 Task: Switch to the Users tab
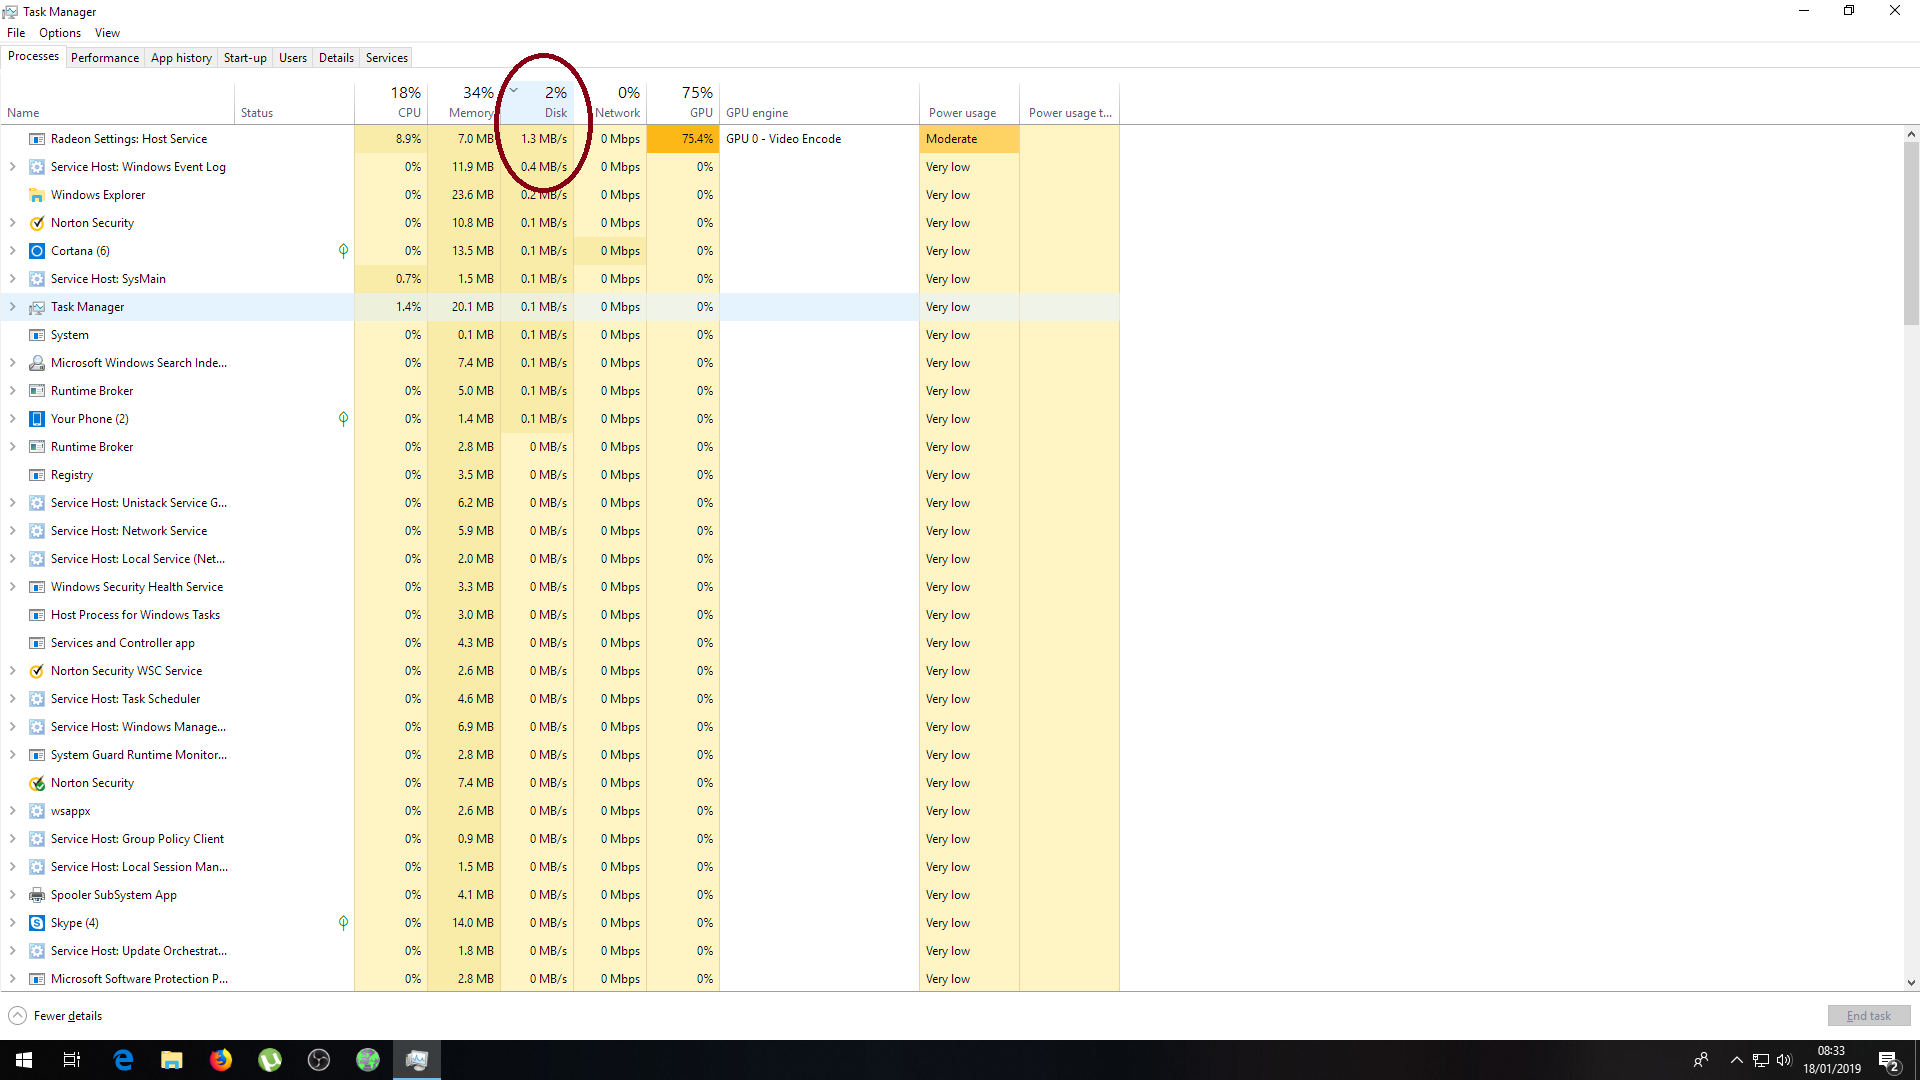pyautogui.click(x=292, y=58)
